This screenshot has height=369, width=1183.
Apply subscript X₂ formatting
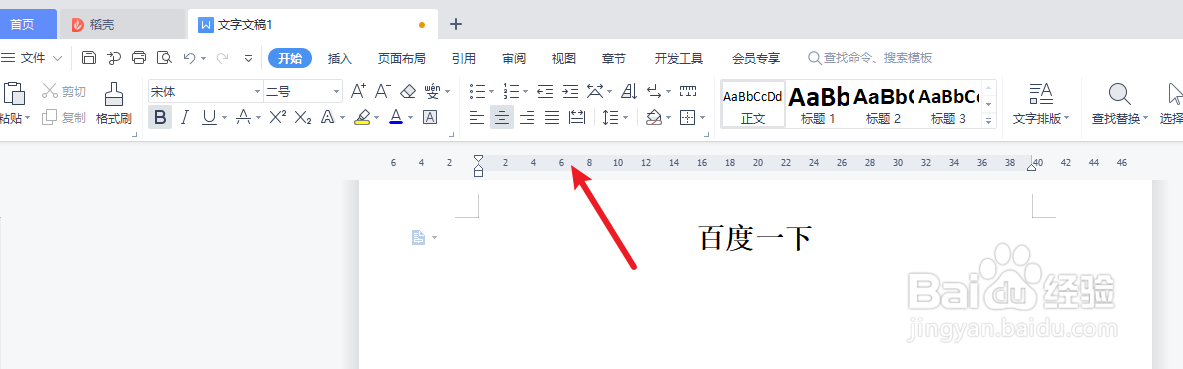[x=303, y=117]
